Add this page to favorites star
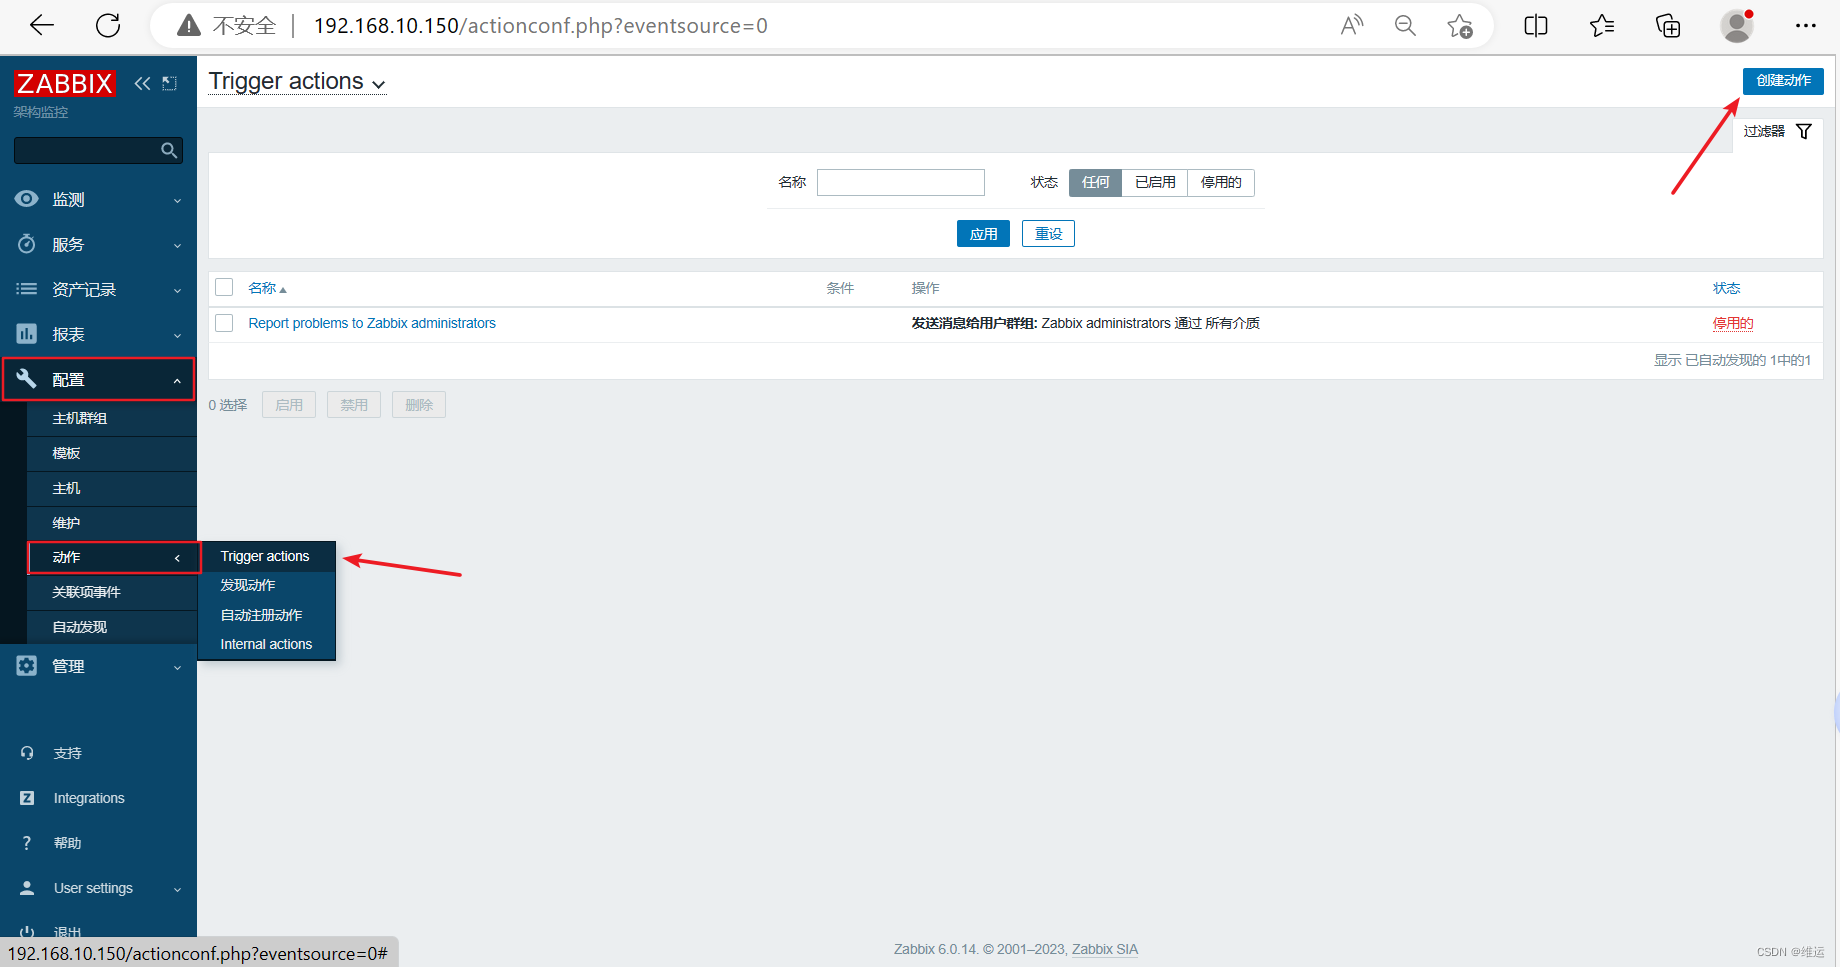 tap(1460, 26)
